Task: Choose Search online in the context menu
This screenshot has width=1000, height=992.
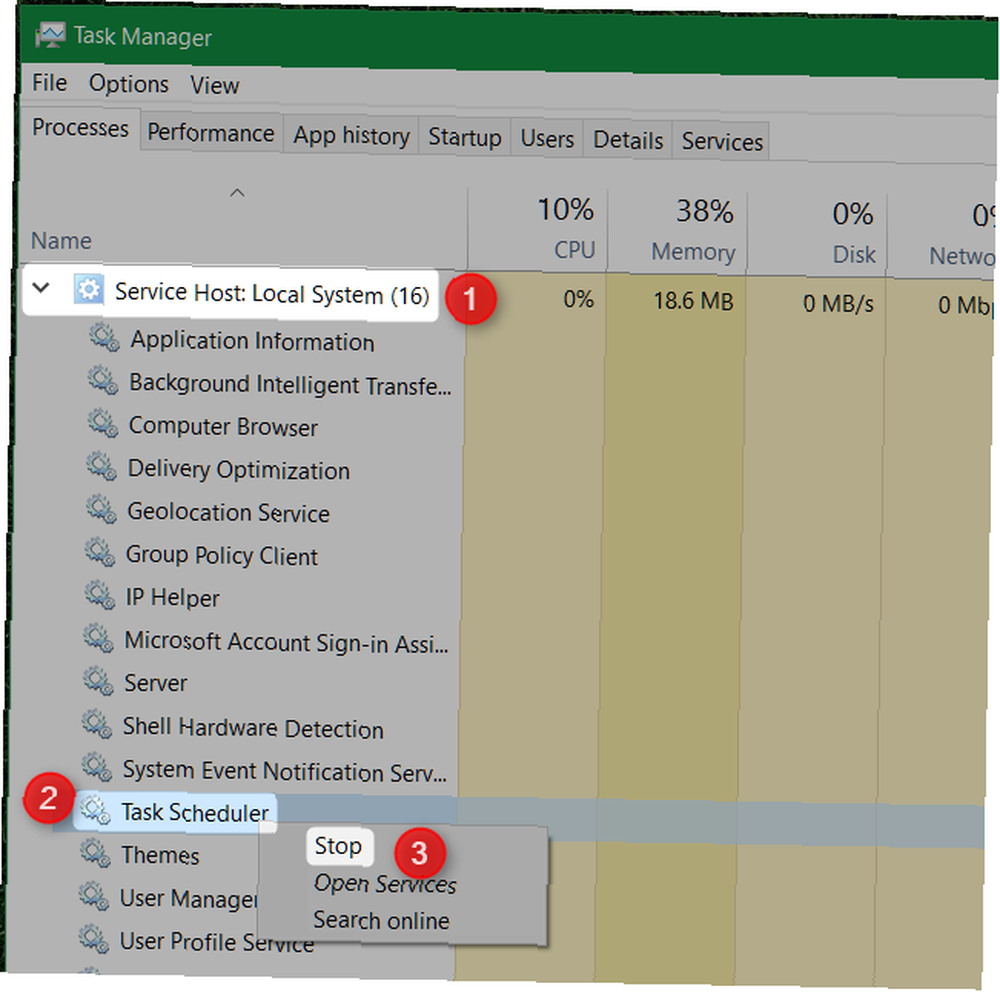Action: click(381, 920)
